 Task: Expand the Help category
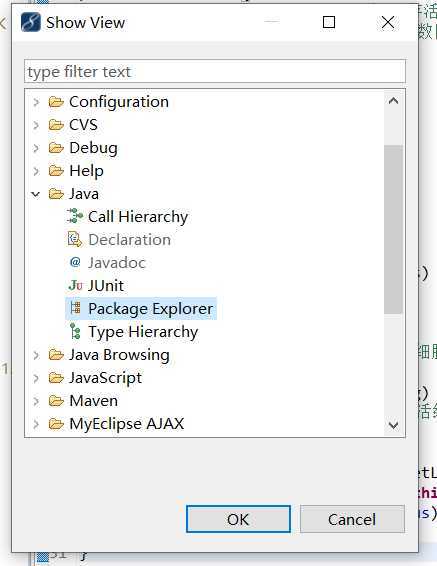click(36, 171)
